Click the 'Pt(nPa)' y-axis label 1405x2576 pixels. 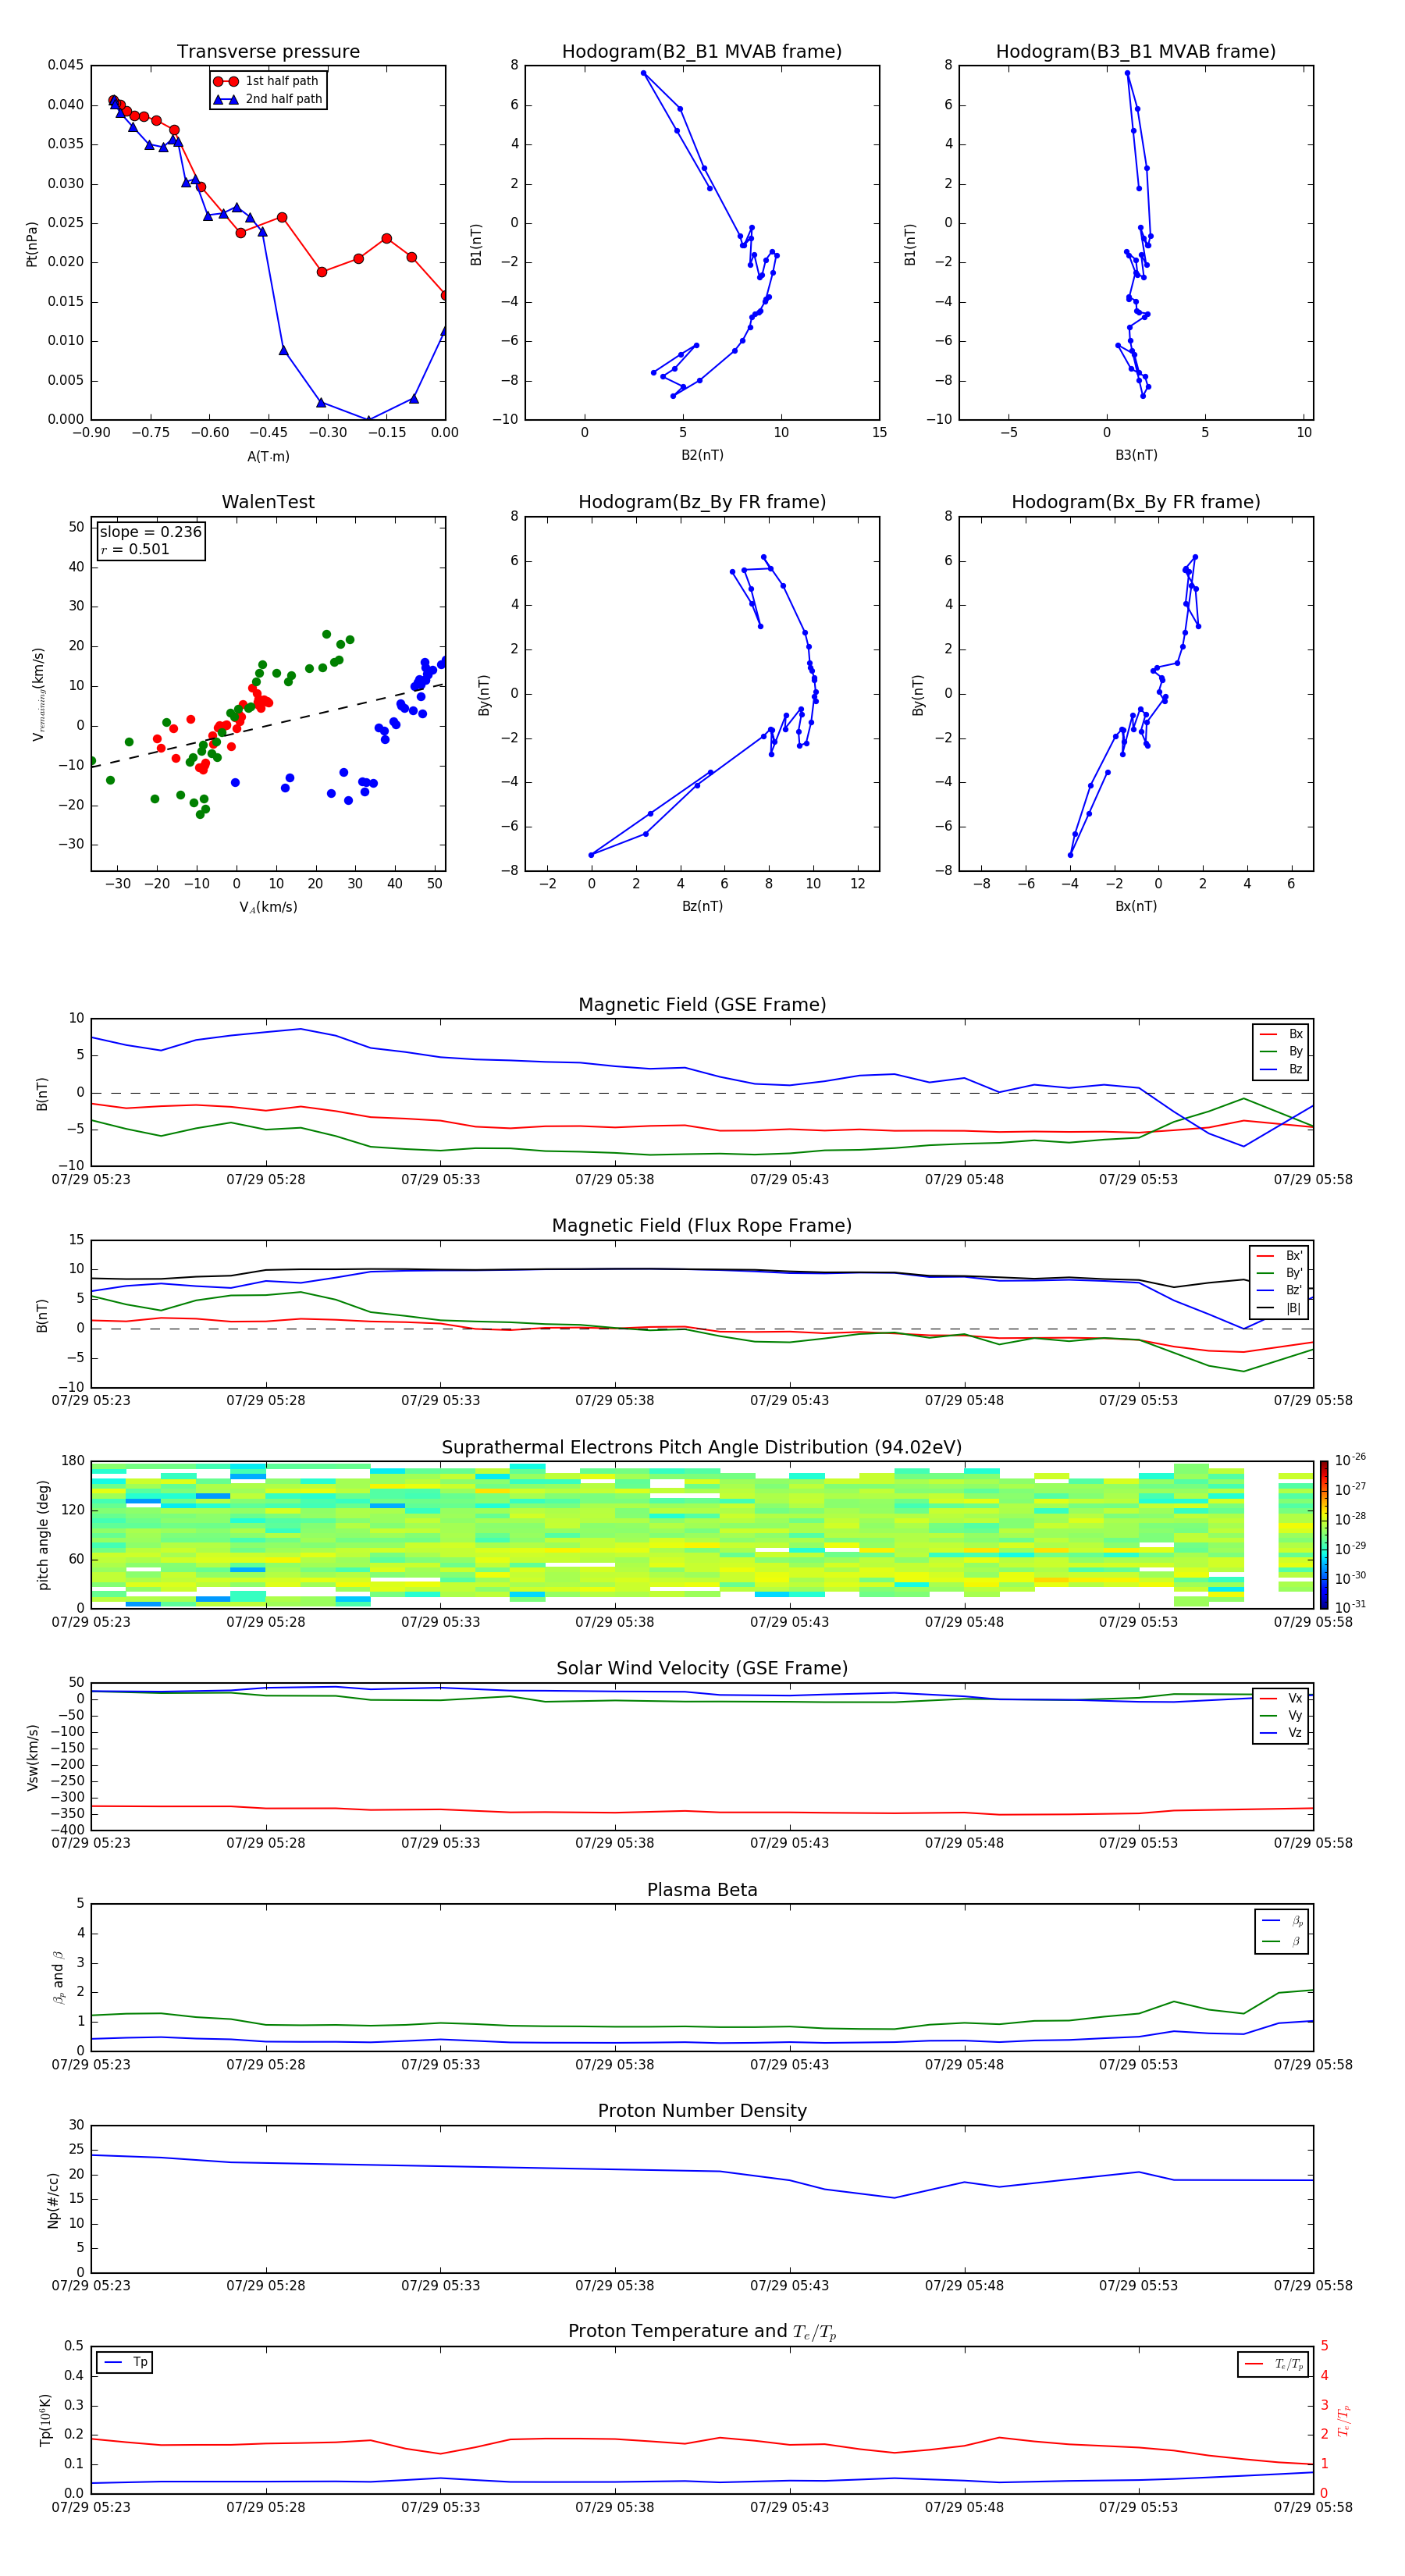32,243
